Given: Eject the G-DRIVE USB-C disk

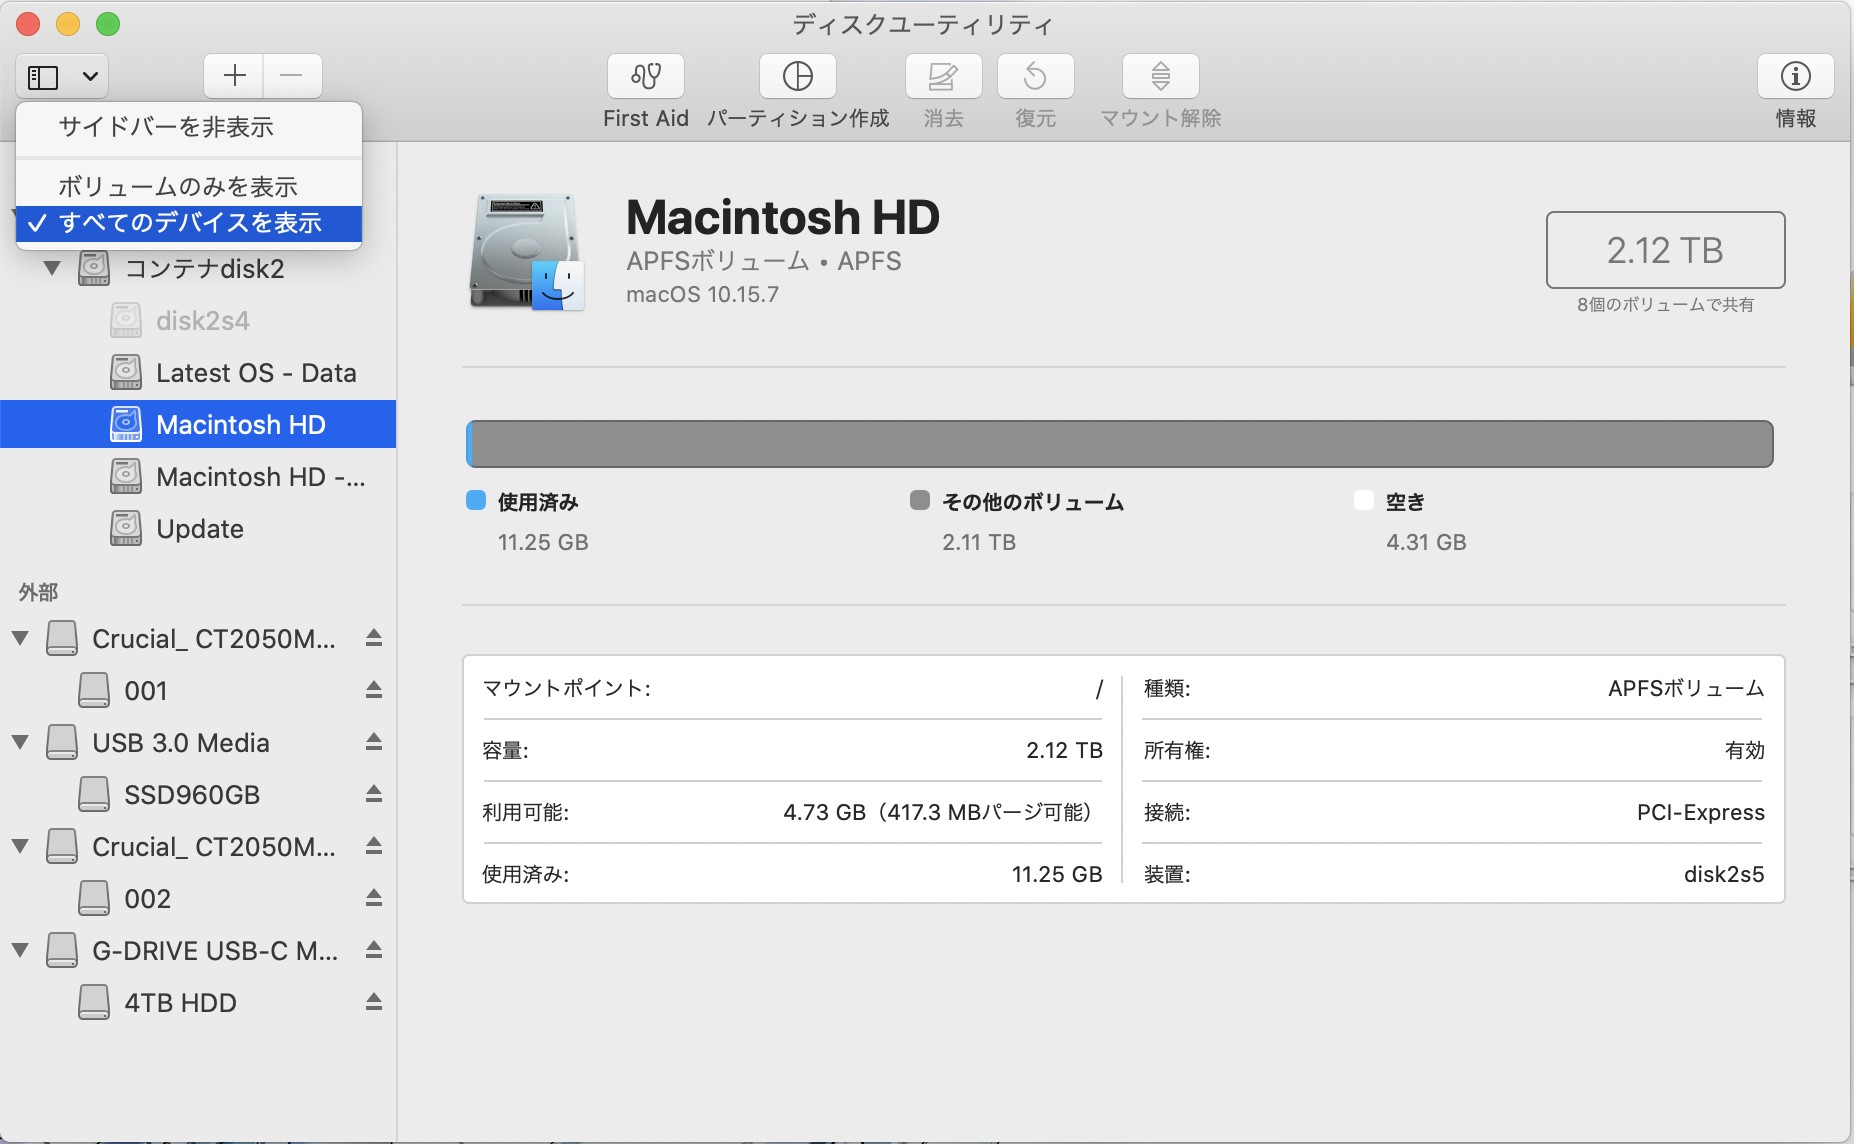Looking at the screenshot, I should click(x=374, y=950).
